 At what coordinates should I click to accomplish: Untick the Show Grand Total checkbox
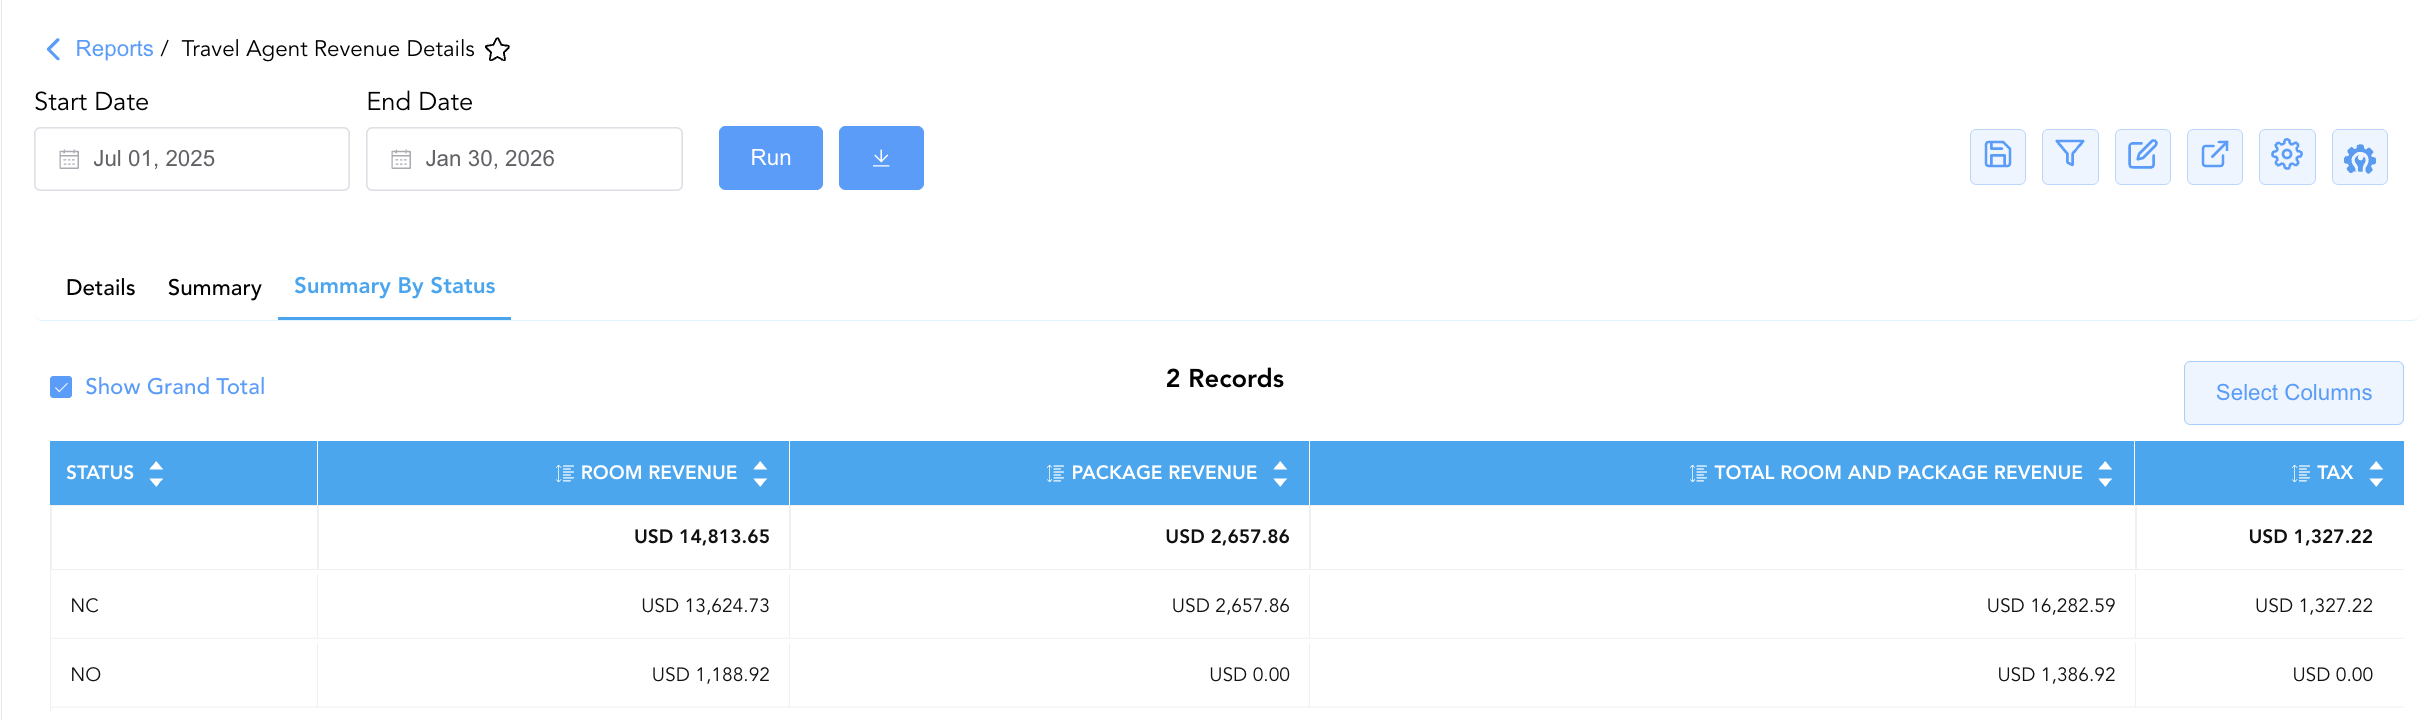61,387
